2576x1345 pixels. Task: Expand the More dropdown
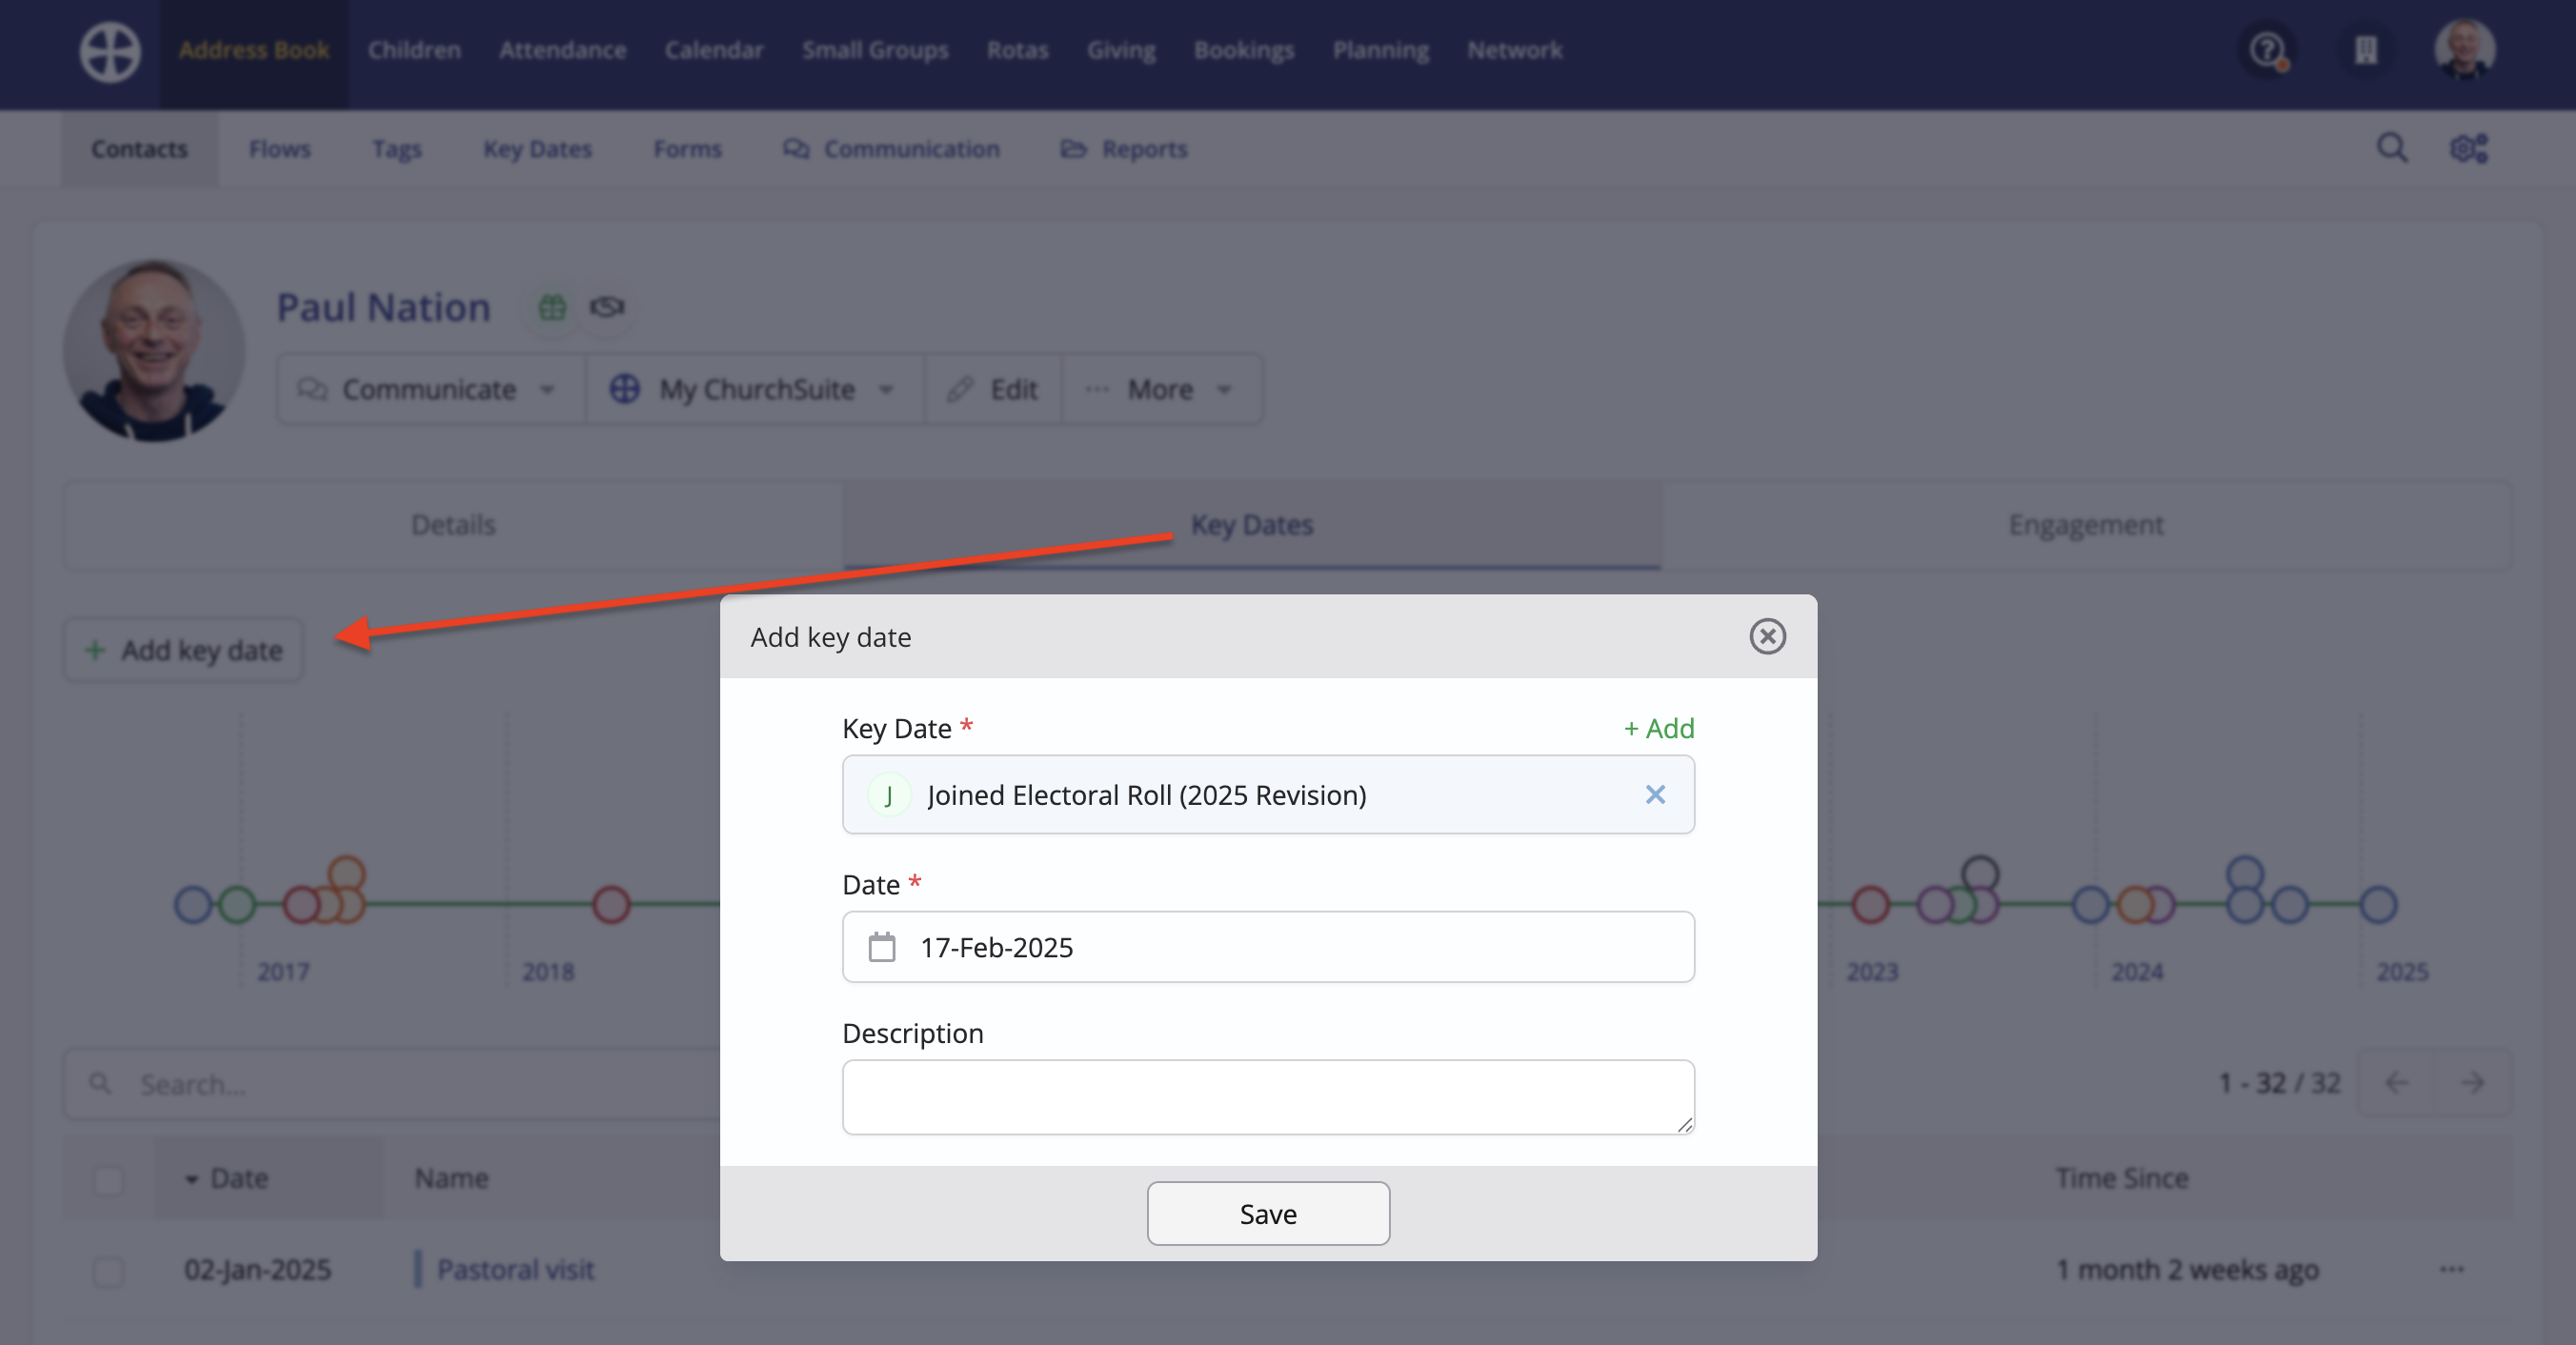1161,389
